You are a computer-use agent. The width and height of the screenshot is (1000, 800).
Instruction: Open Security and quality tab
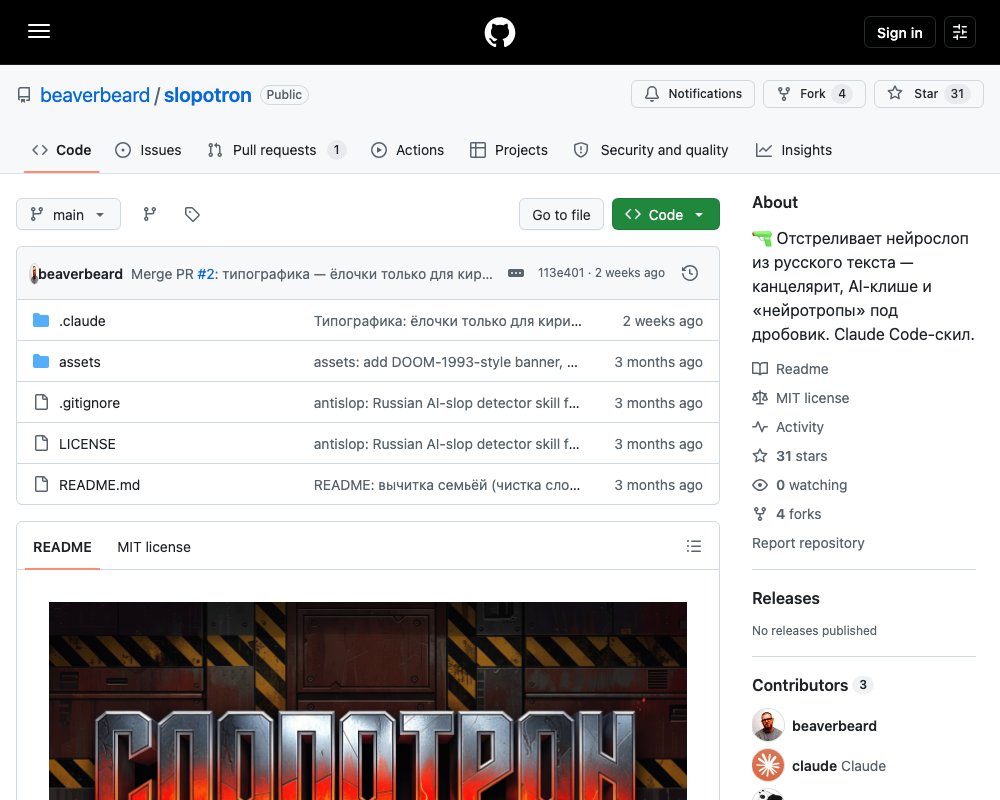(x=651, y=150)
